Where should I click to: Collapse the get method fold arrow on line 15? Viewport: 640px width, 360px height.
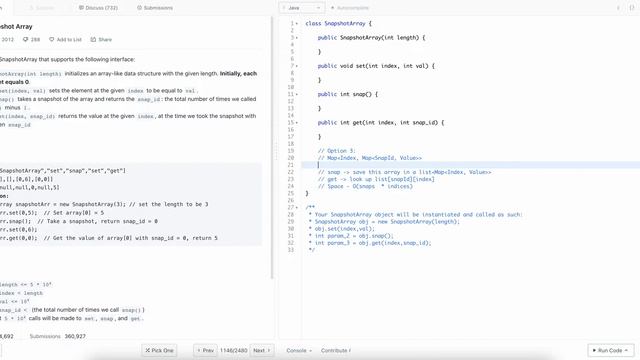pos(297,122)
